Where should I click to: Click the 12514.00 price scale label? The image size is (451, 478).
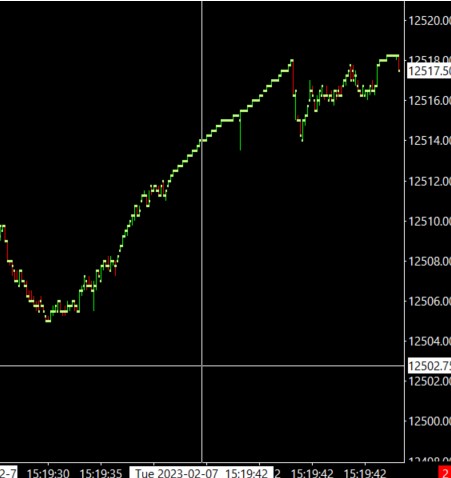click(x=430, y=141)
